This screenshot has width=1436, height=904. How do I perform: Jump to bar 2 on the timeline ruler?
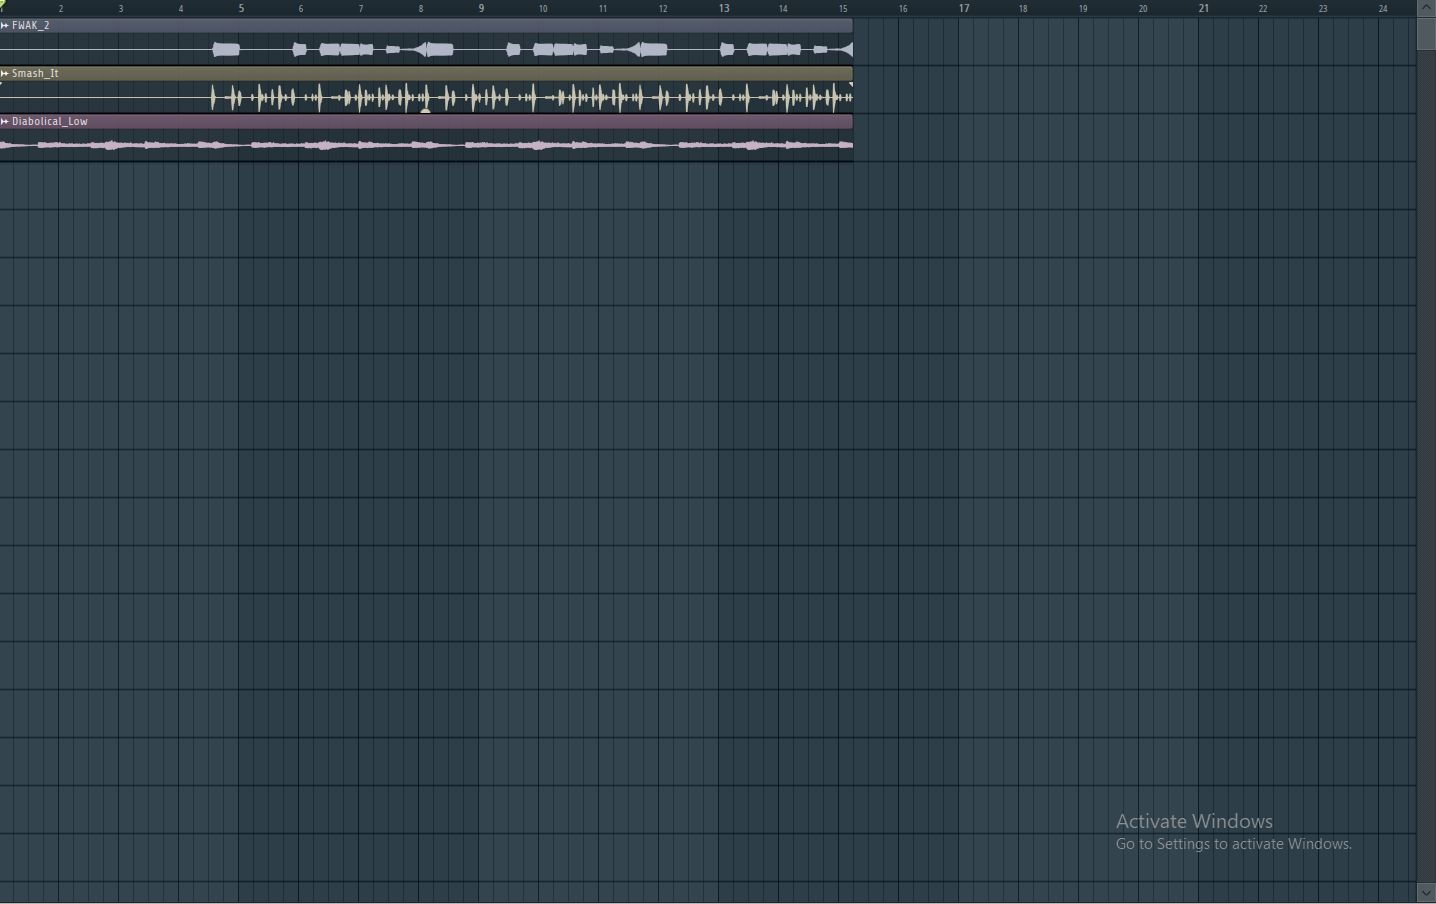[x=61, y=8]
